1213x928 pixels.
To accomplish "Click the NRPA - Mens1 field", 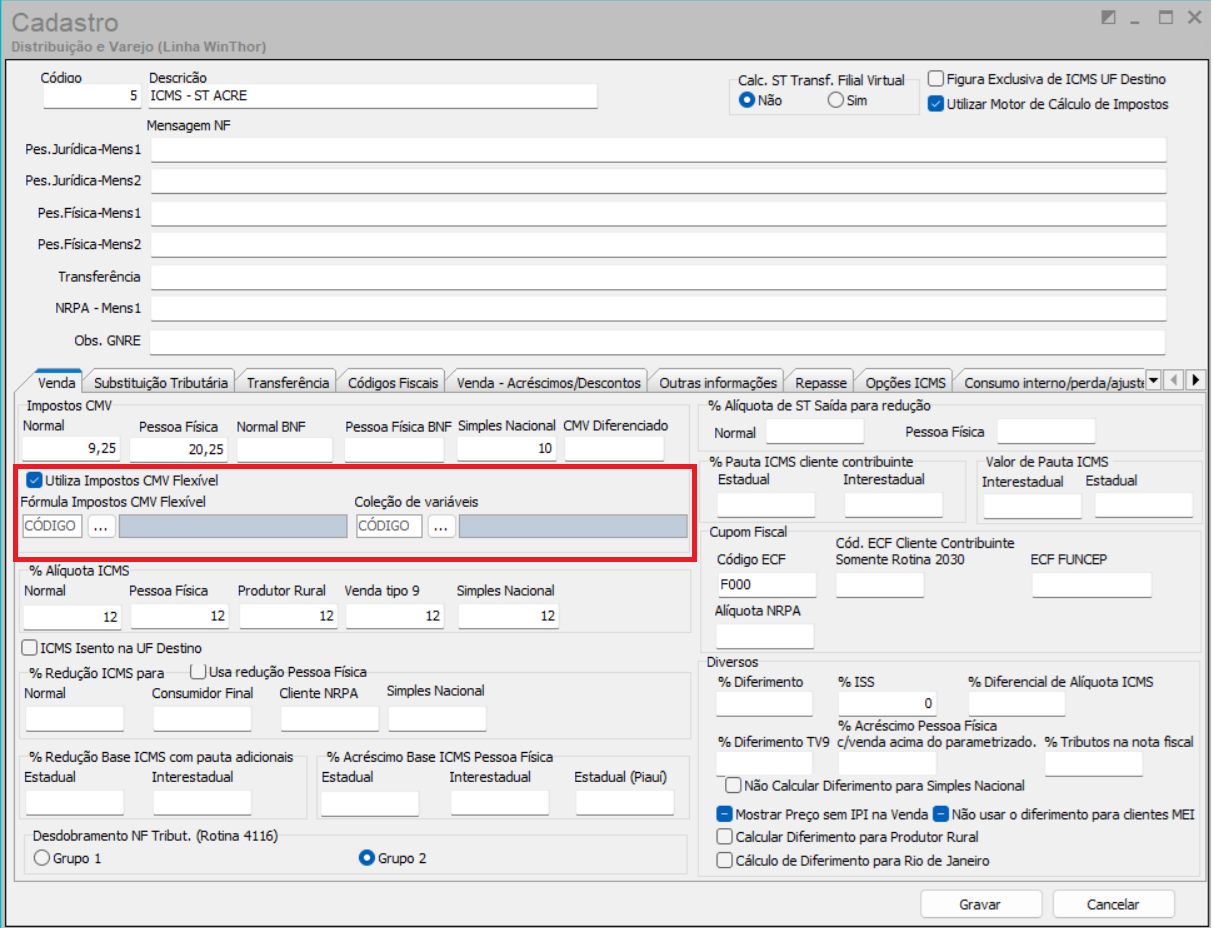I will tap(658, 308).
